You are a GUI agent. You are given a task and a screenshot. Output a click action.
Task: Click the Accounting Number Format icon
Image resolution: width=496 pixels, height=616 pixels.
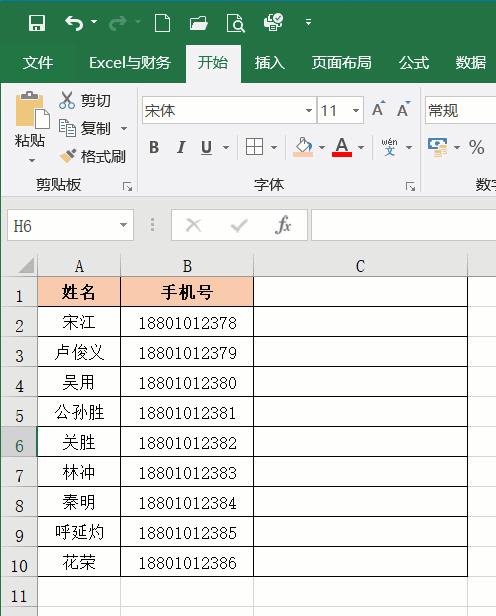tap(438, 148)
